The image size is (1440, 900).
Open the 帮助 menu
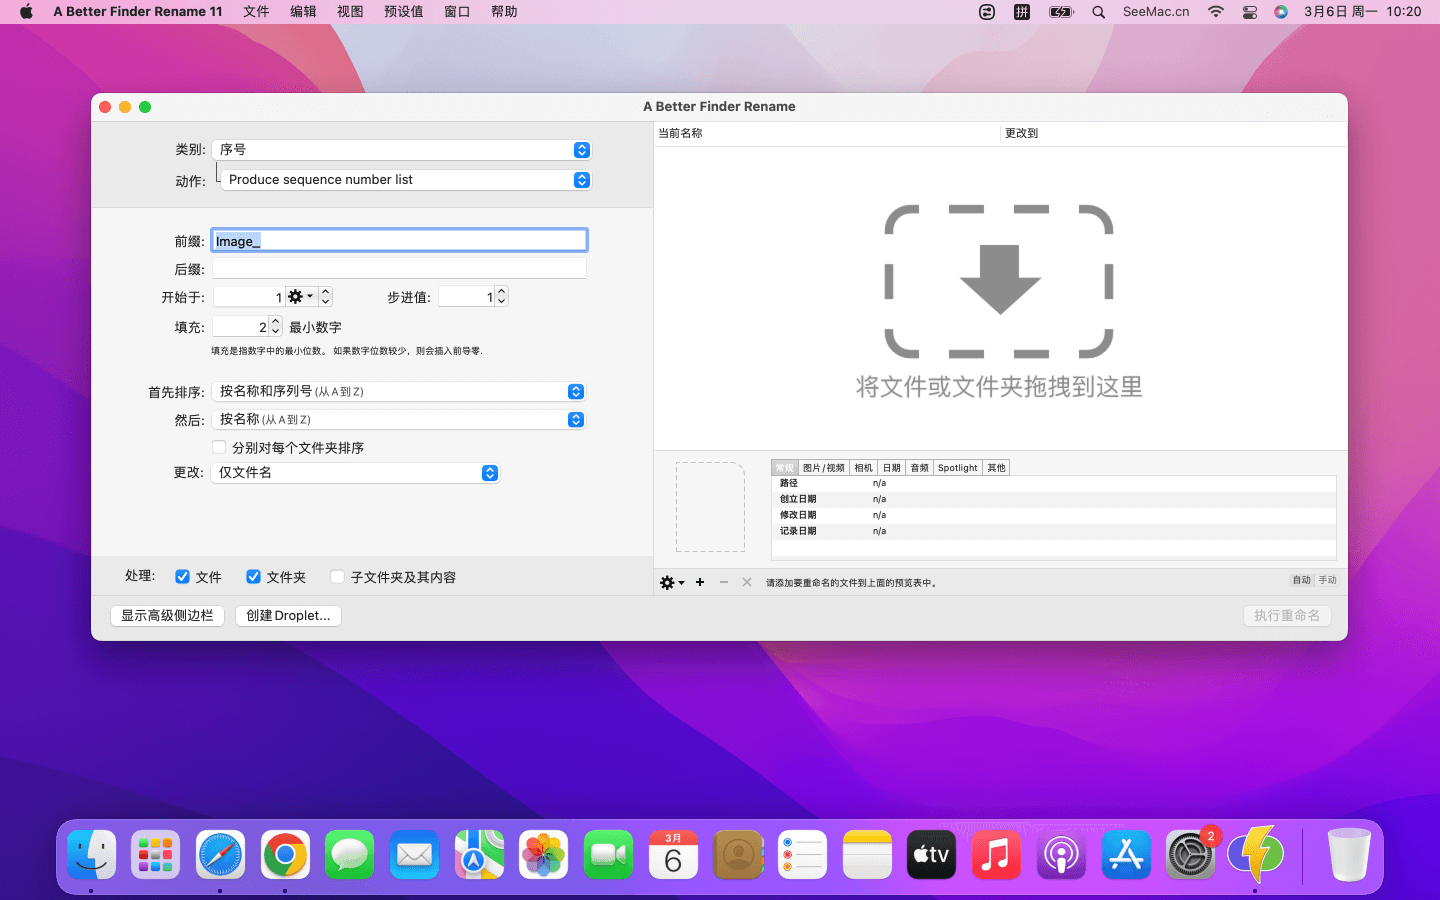coord(504,12)
